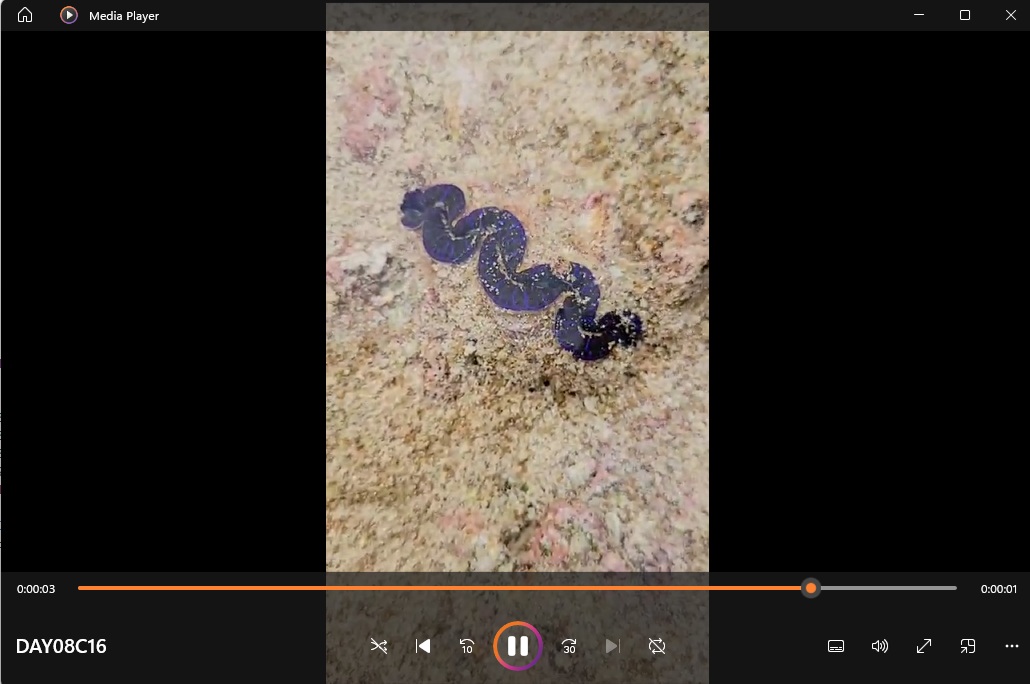
Task: Open the volume control
Action: pyautogui.click(x=880, y=646)
